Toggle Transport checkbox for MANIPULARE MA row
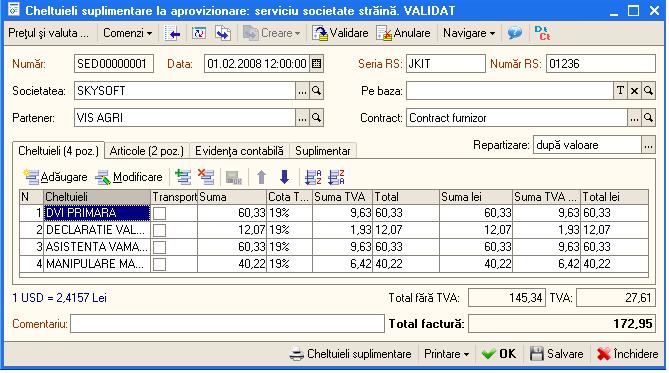This screenshot has width=669, height=373. coord(160,264)
